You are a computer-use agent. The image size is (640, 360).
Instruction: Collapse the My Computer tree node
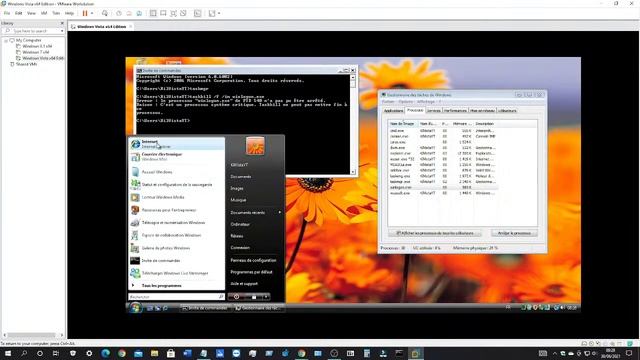[x=6, y=40]
